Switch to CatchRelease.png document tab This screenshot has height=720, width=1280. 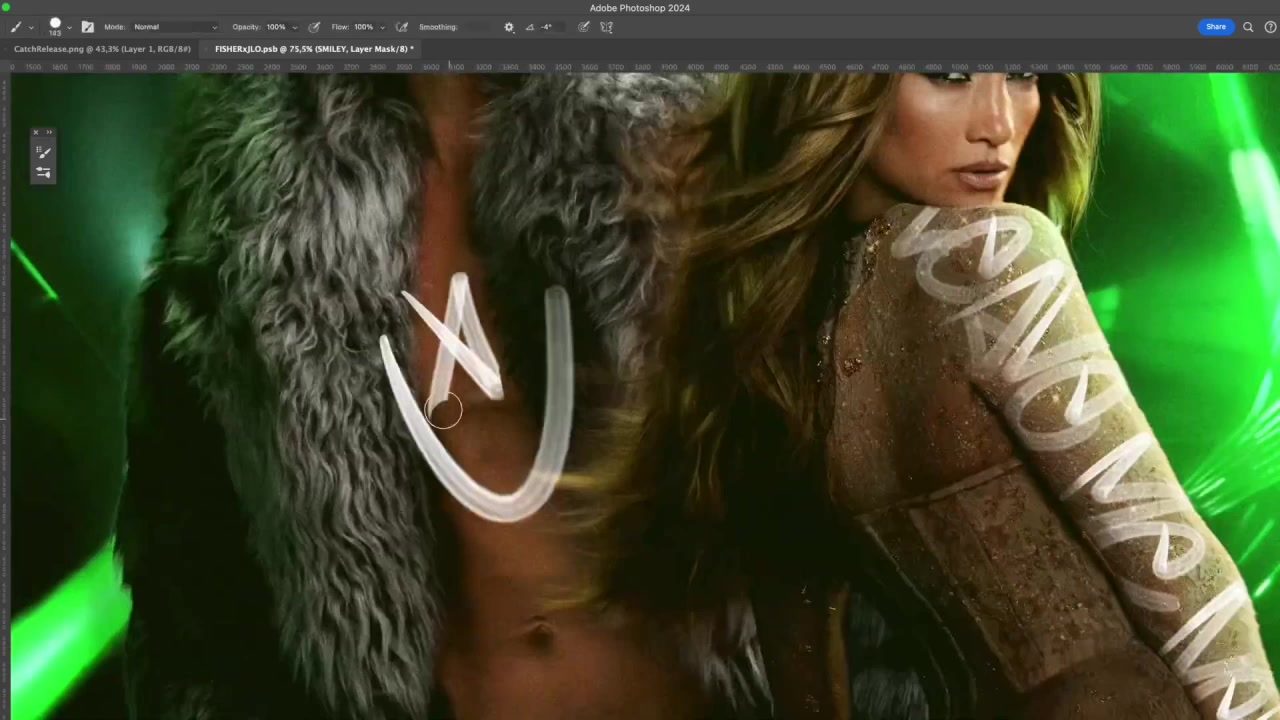[x=102, y=49]
